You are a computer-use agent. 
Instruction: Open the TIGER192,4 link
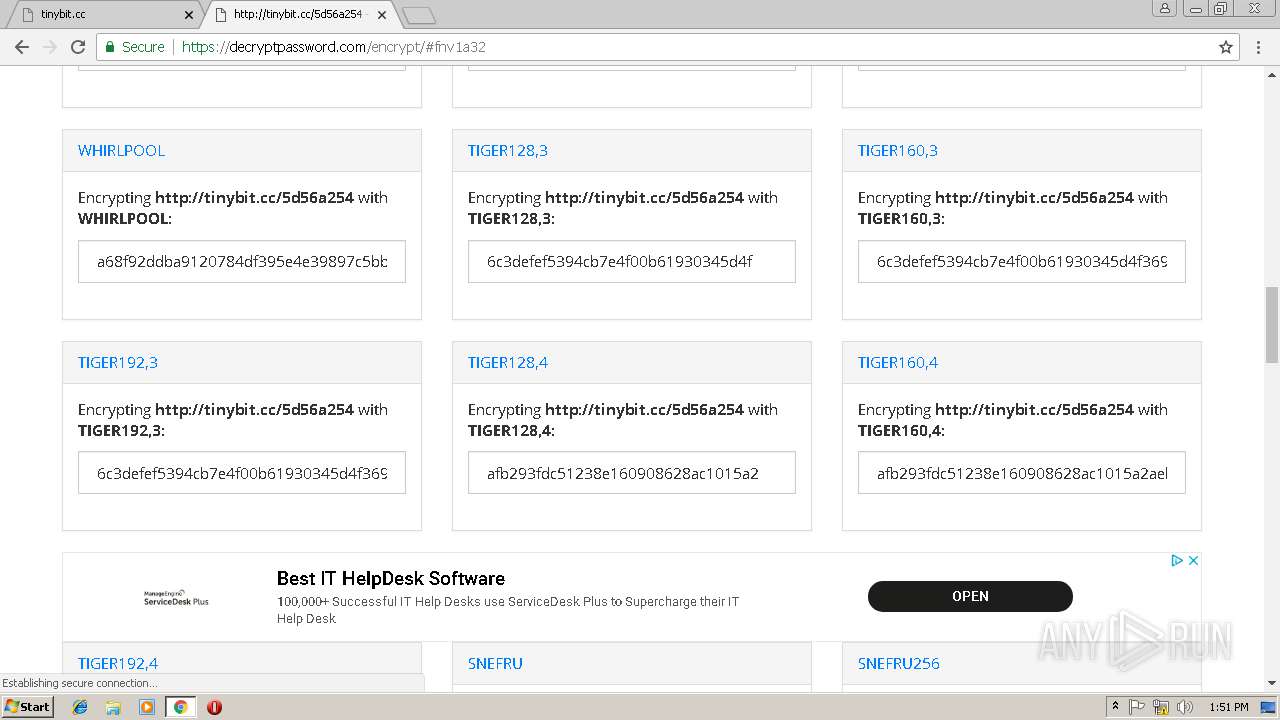[117, 664]
